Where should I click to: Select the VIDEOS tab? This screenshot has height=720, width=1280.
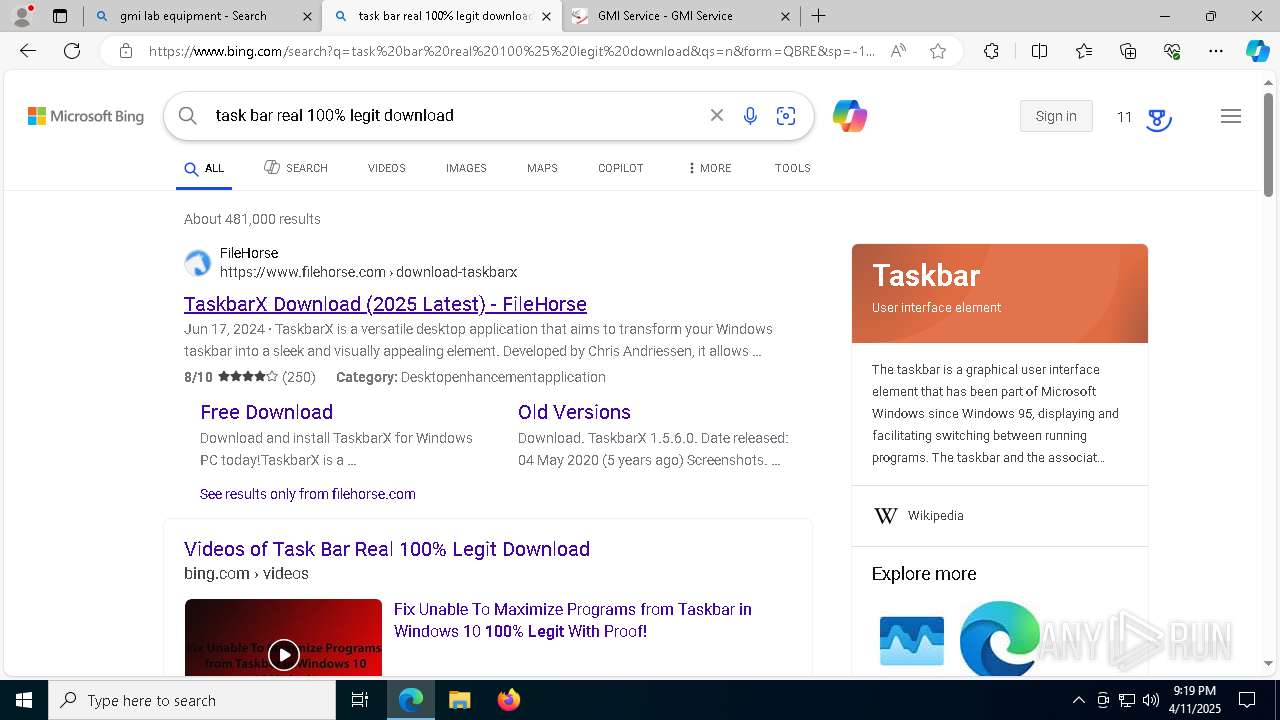click(386, 168)
